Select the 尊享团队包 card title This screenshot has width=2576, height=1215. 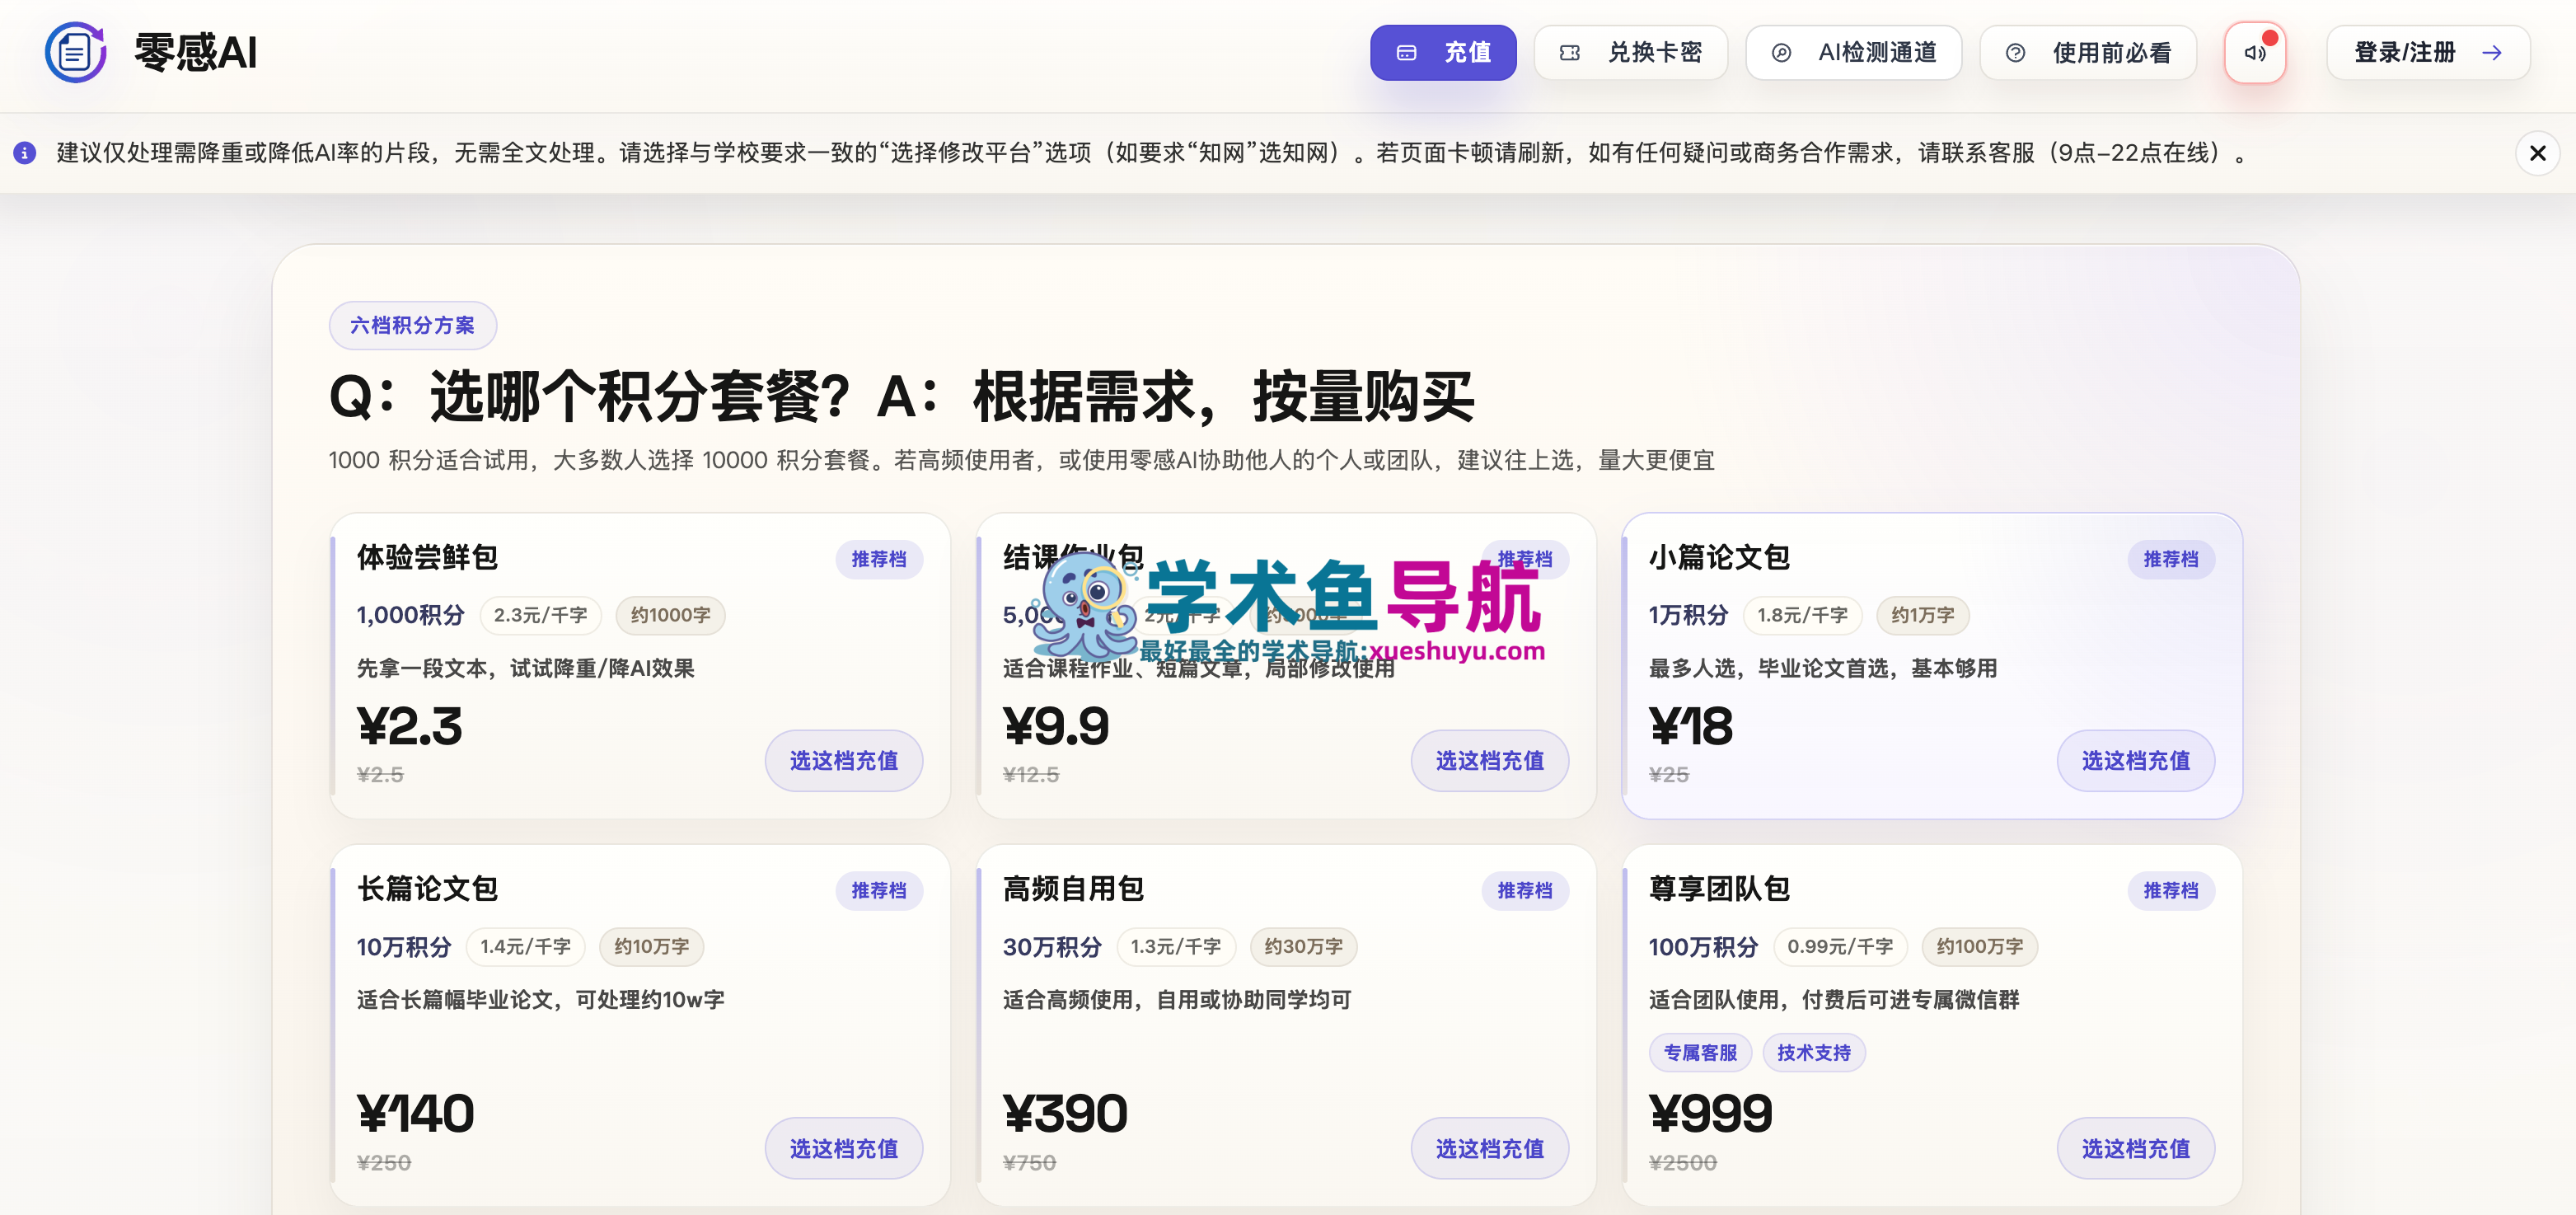coord(1720,889)
